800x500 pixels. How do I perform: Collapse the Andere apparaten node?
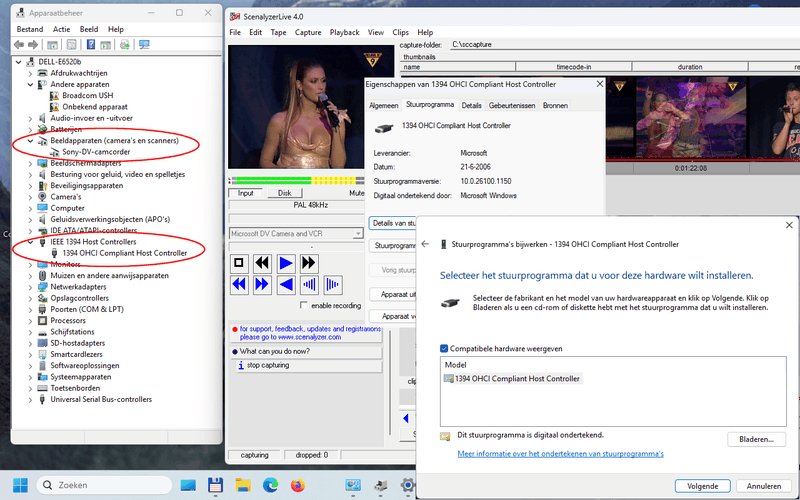point(30,85)
